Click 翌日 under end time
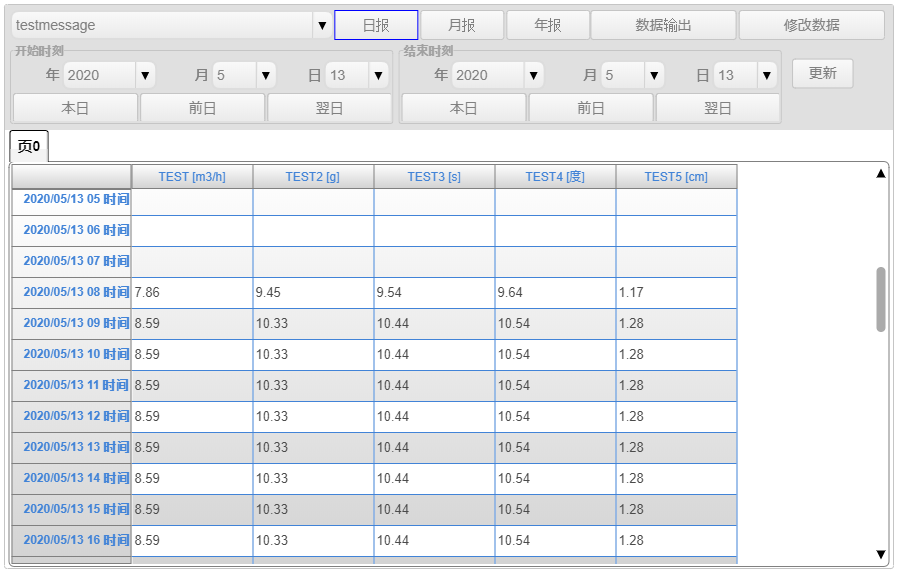 tap(717, 108)
